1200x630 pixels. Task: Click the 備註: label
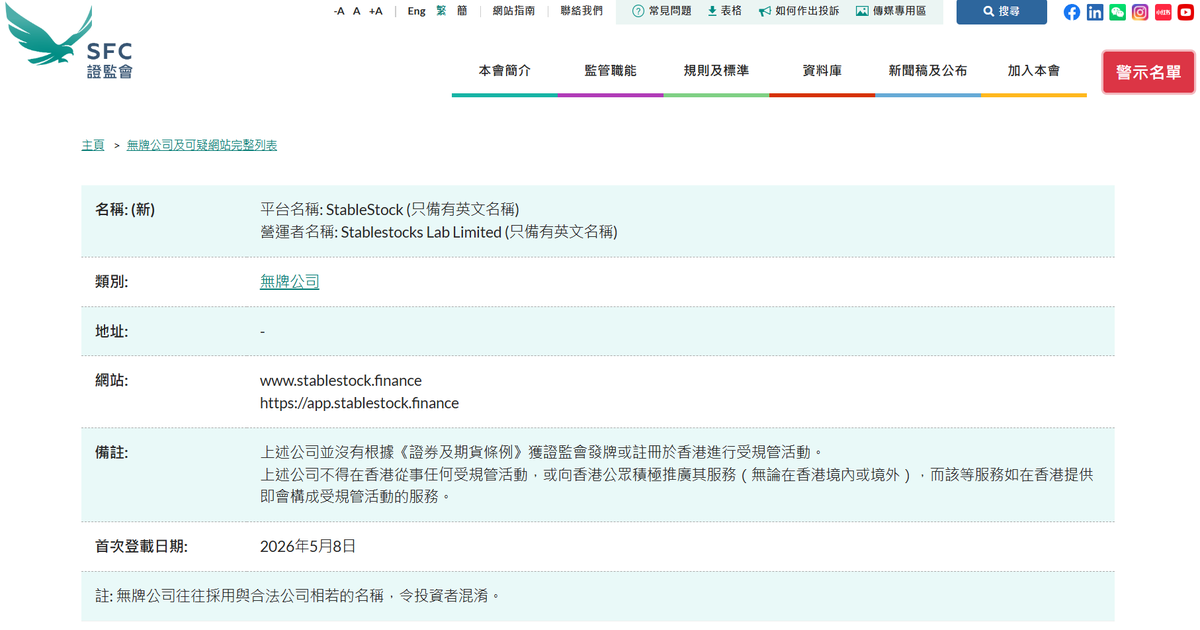(112, 453)
